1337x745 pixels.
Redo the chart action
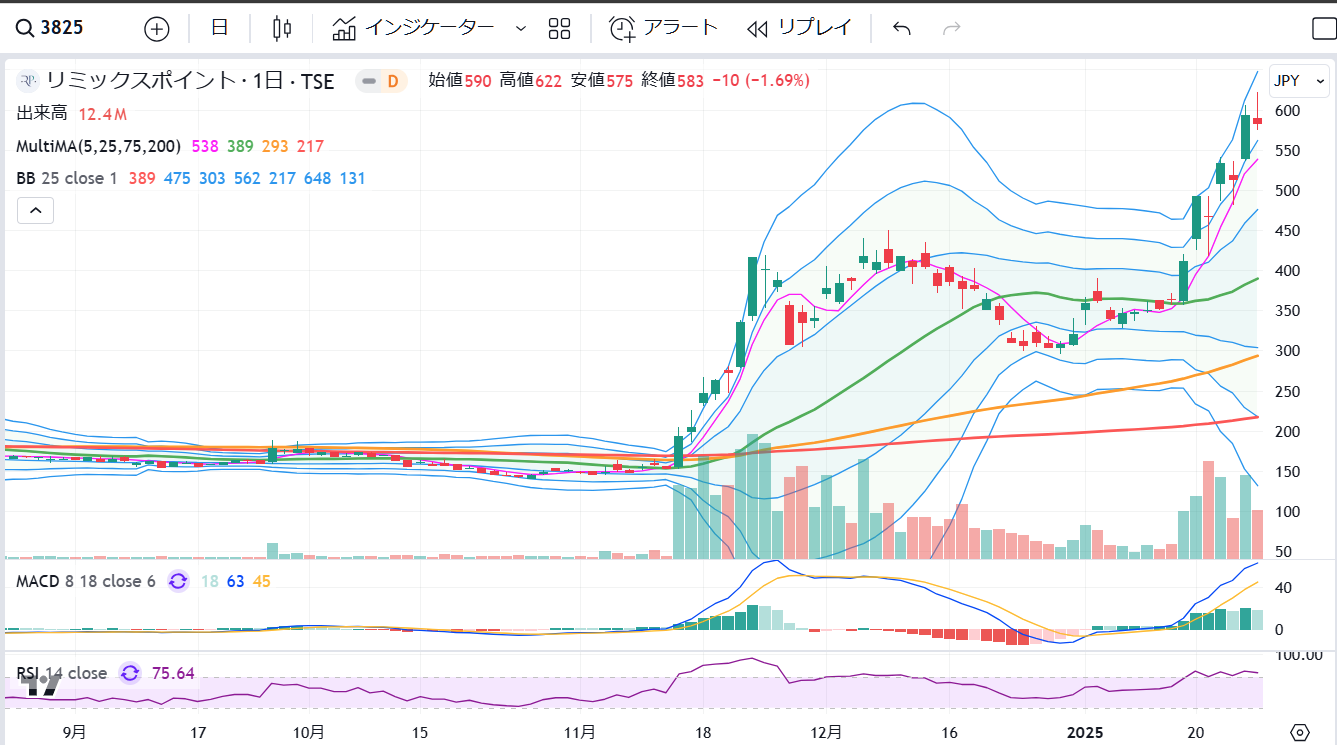(952, 28)
